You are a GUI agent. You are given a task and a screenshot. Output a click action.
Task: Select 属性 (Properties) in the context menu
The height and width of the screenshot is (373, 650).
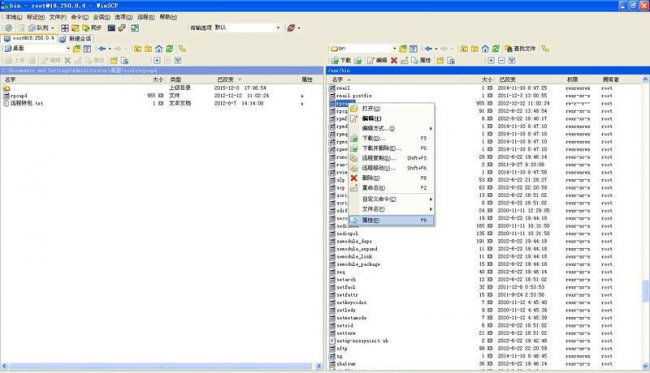(392, 220)
